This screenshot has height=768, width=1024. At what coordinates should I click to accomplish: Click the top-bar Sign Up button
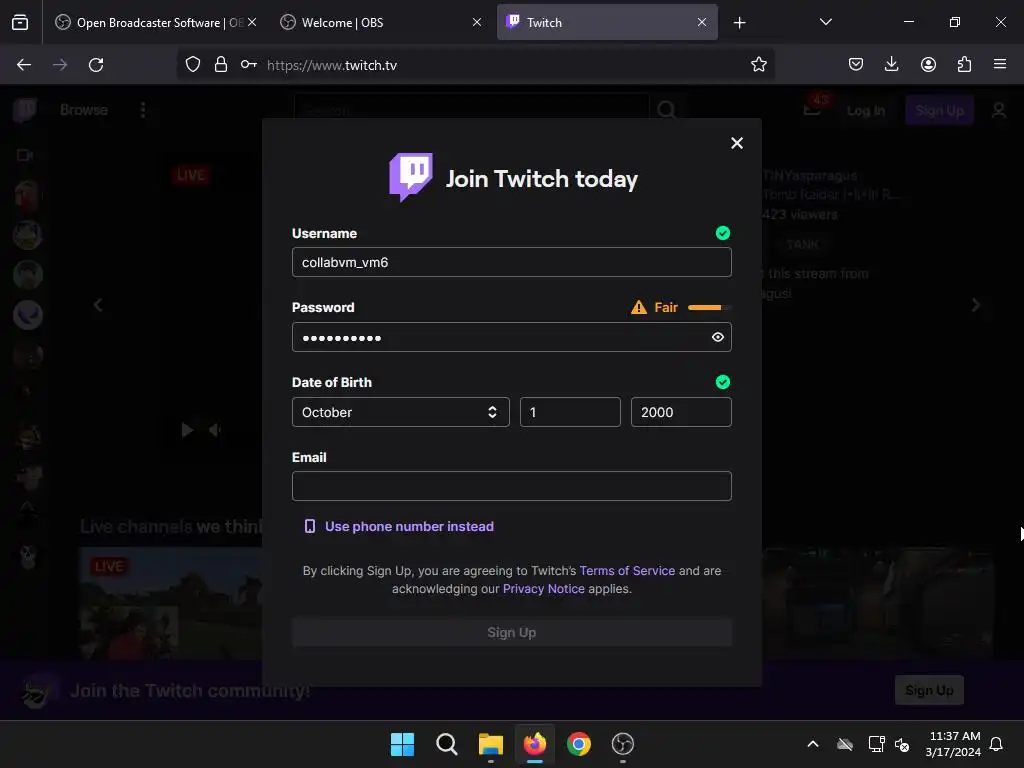(940, 110)
